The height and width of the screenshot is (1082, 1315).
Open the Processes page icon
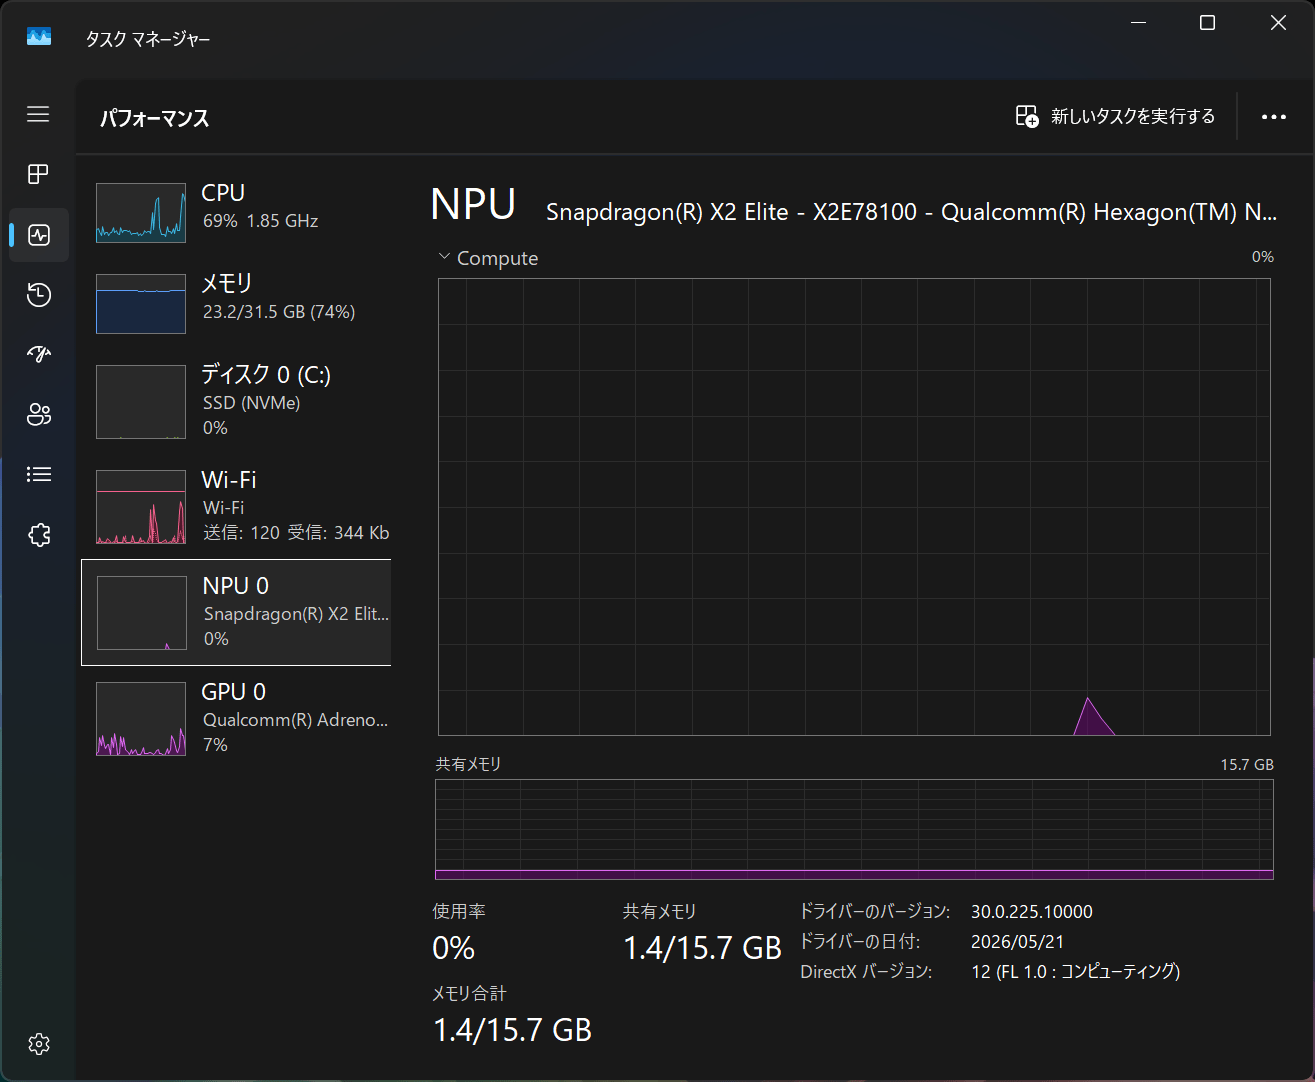(x=38, y=174)
